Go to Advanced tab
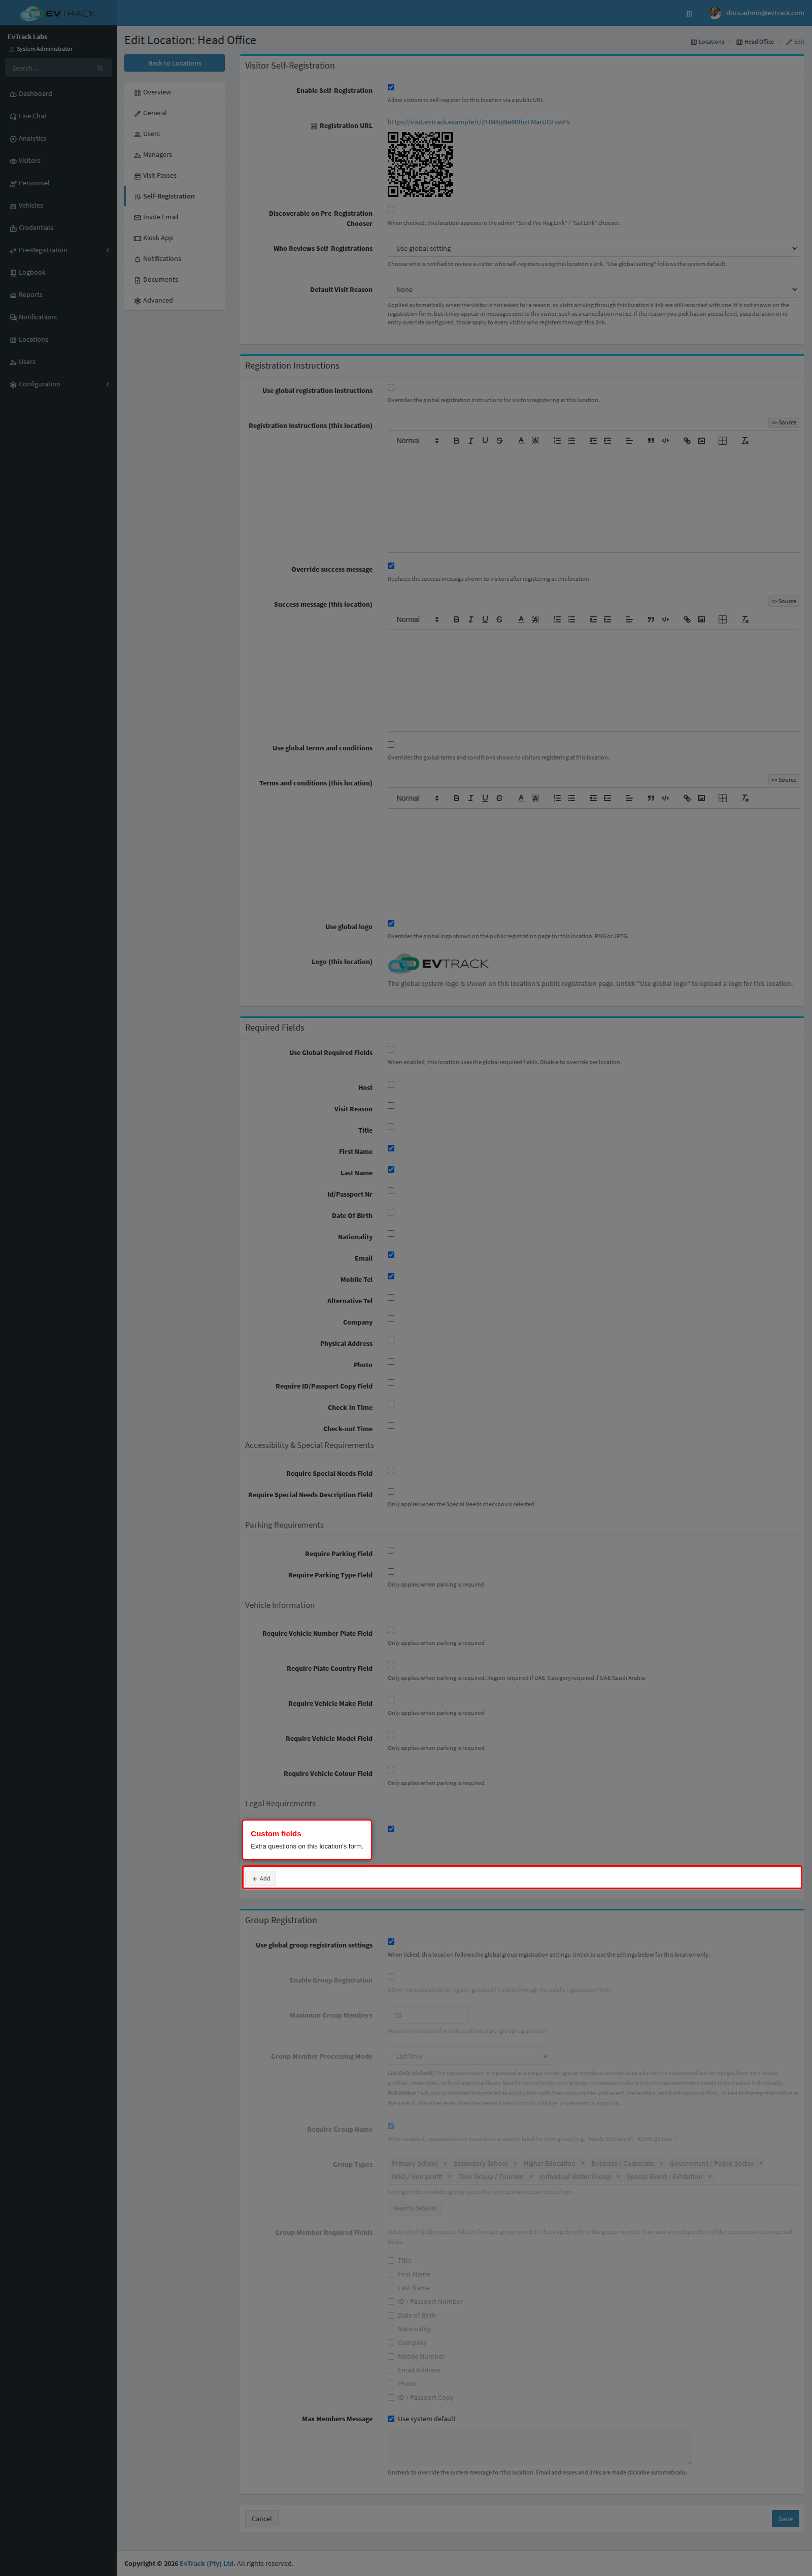812x2576 pixels. click(174, 301)
